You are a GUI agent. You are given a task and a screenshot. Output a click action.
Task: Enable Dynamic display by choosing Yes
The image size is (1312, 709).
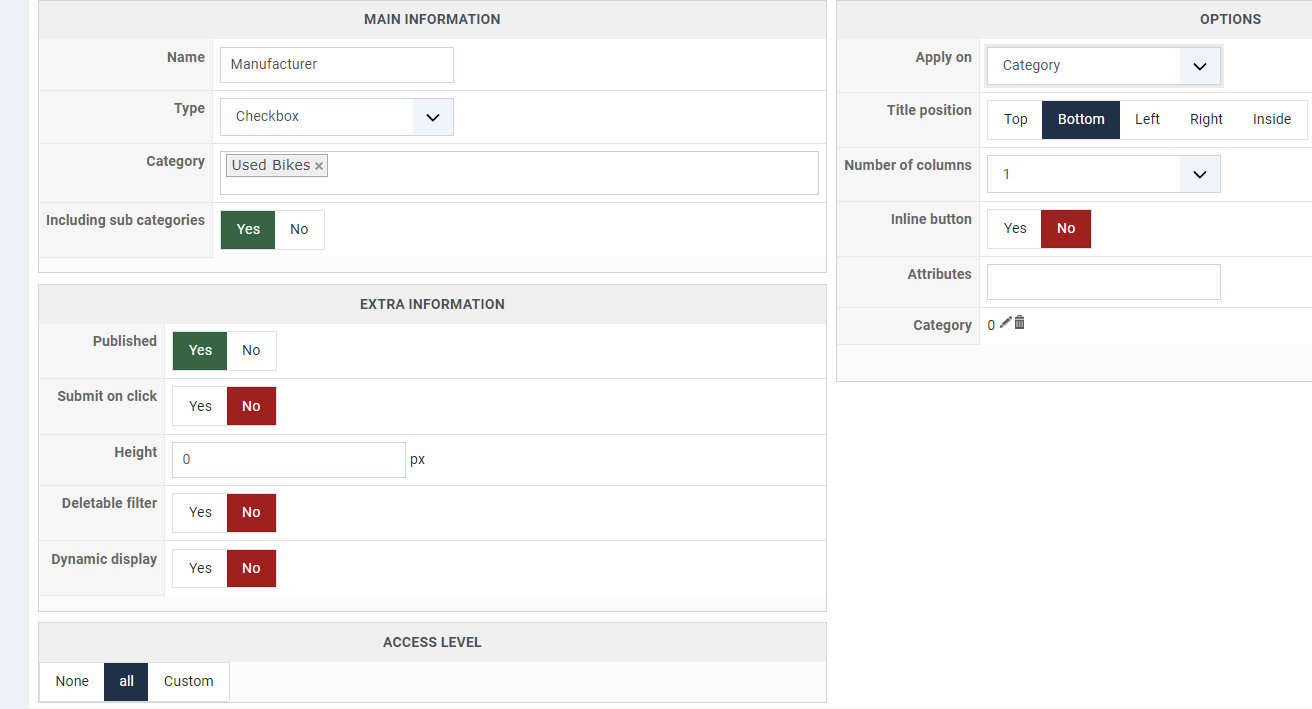tap(200, 568)
